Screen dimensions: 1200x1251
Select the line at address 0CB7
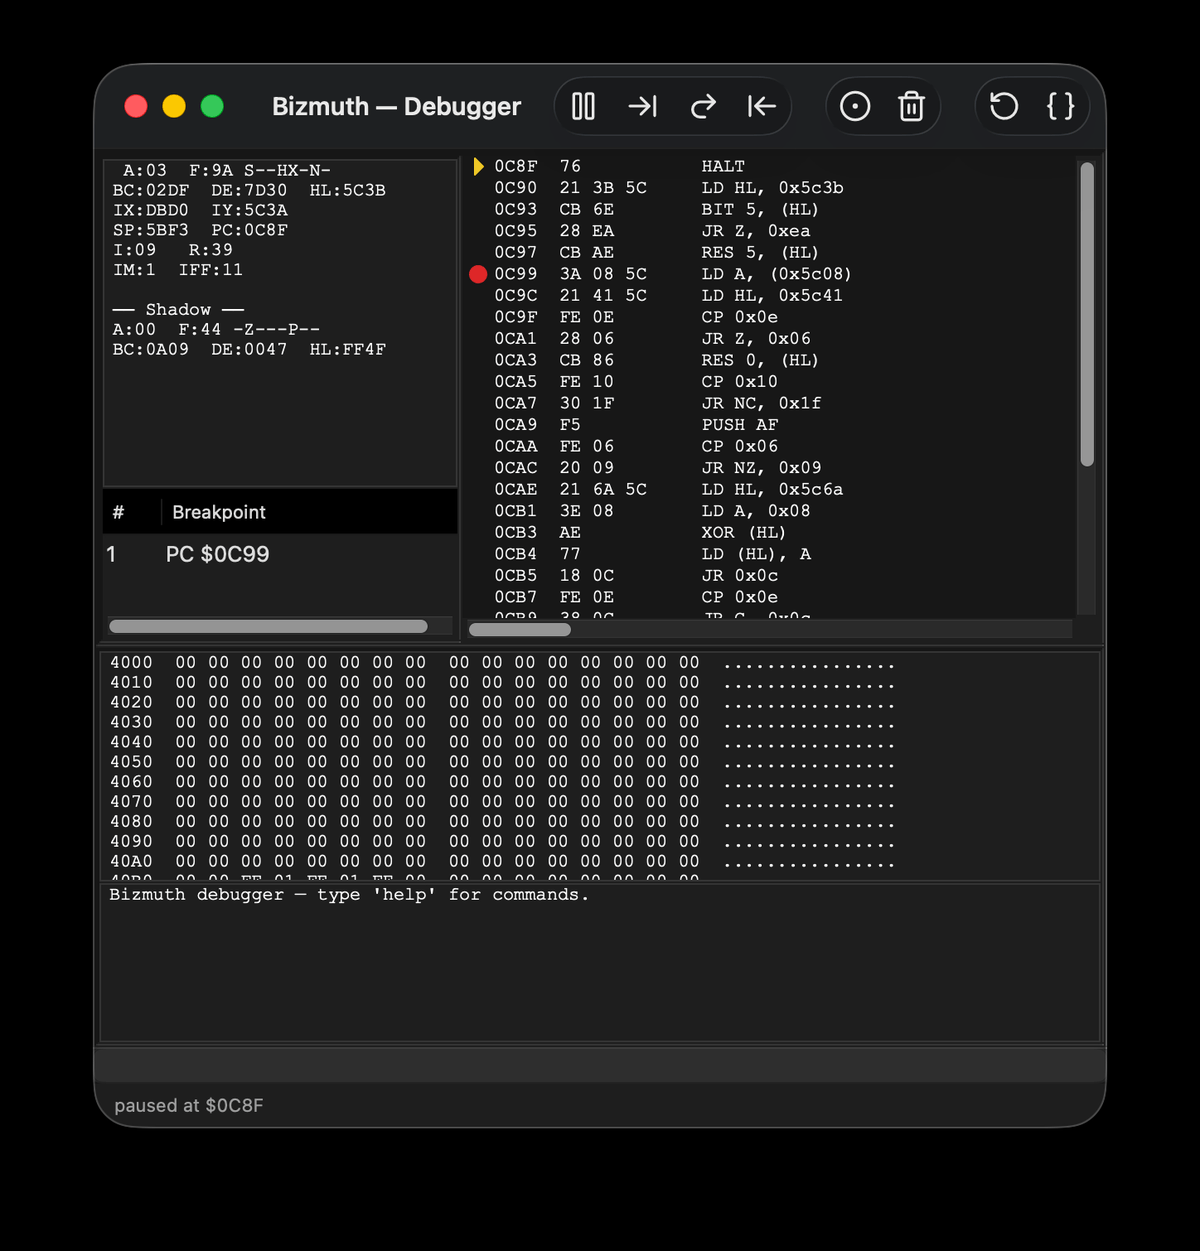769,597
